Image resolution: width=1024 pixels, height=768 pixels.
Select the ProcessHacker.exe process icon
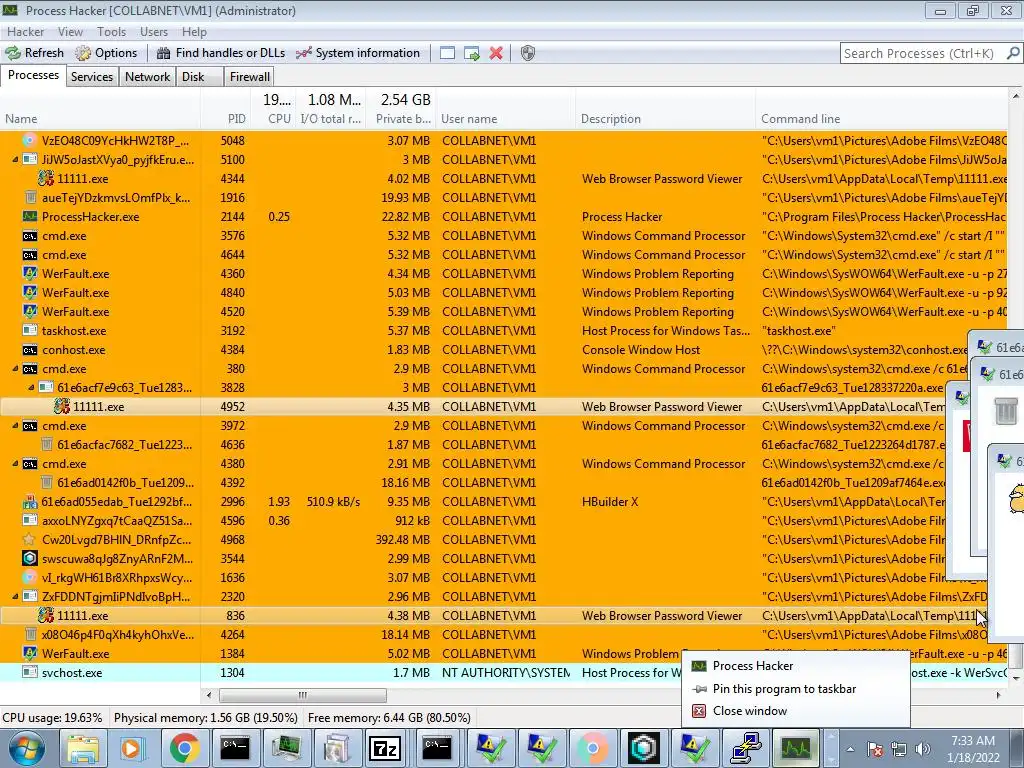29,216
